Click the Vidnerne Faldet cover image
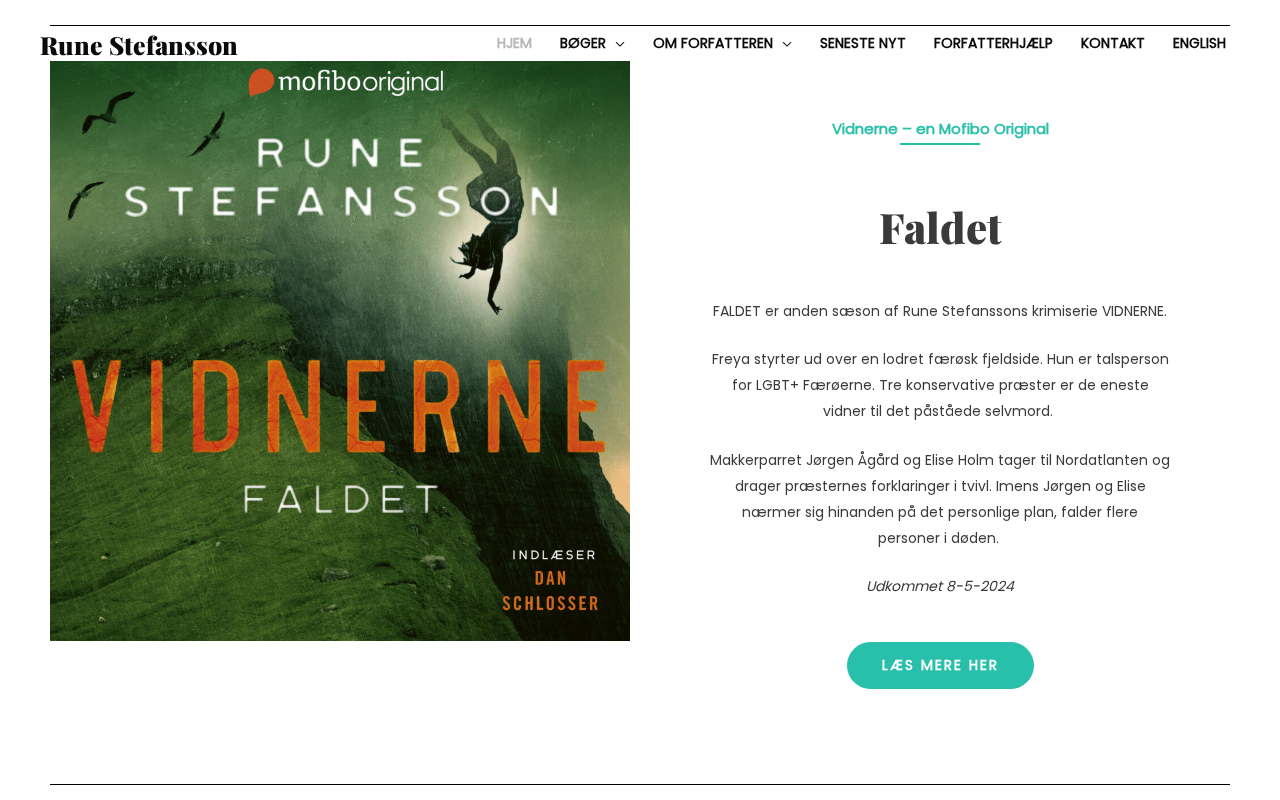 point(340,351)
